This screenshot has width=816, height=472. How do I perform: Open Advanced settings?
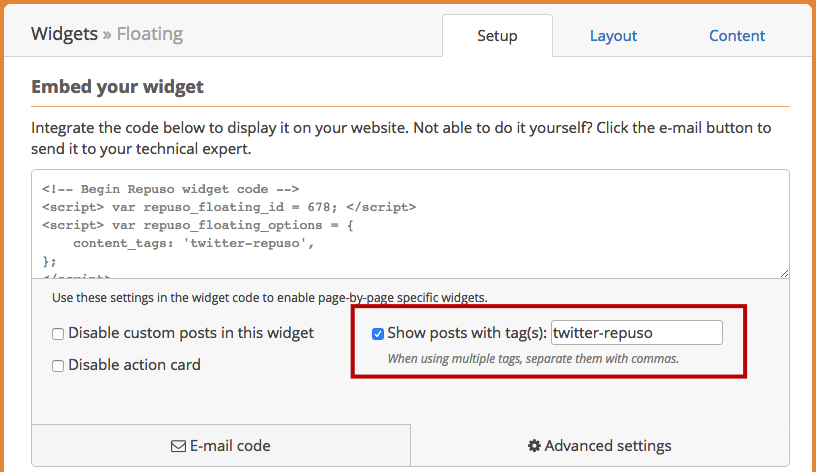(x=600, y=445)
